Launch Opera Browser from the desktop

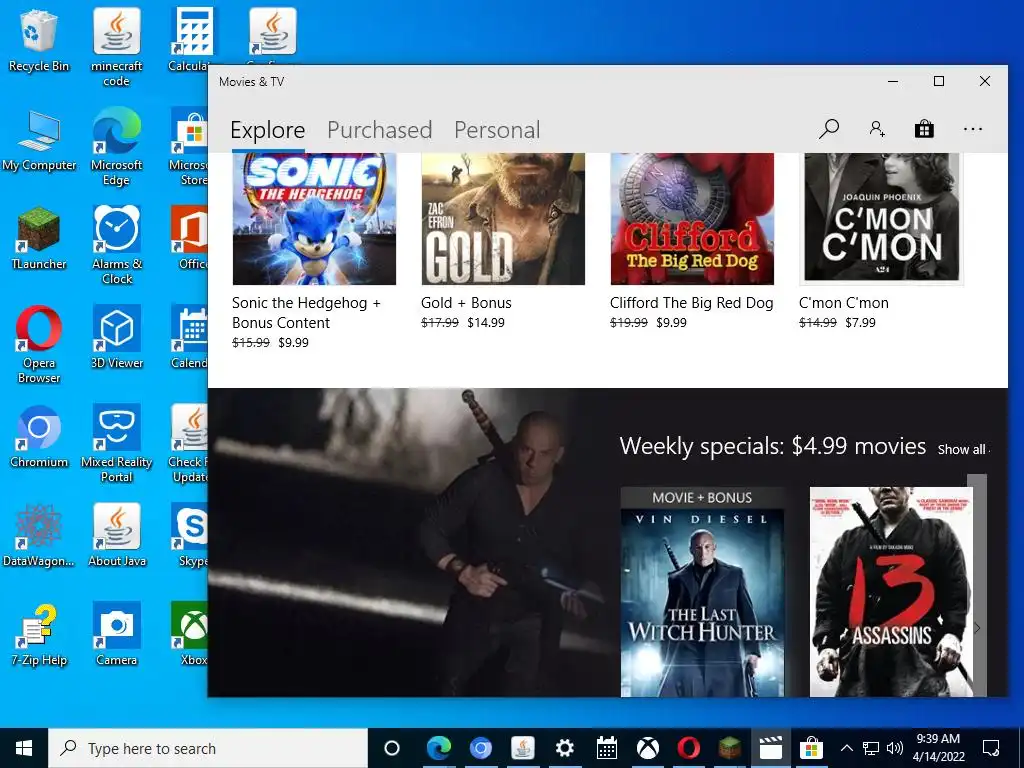pos(39,345)
